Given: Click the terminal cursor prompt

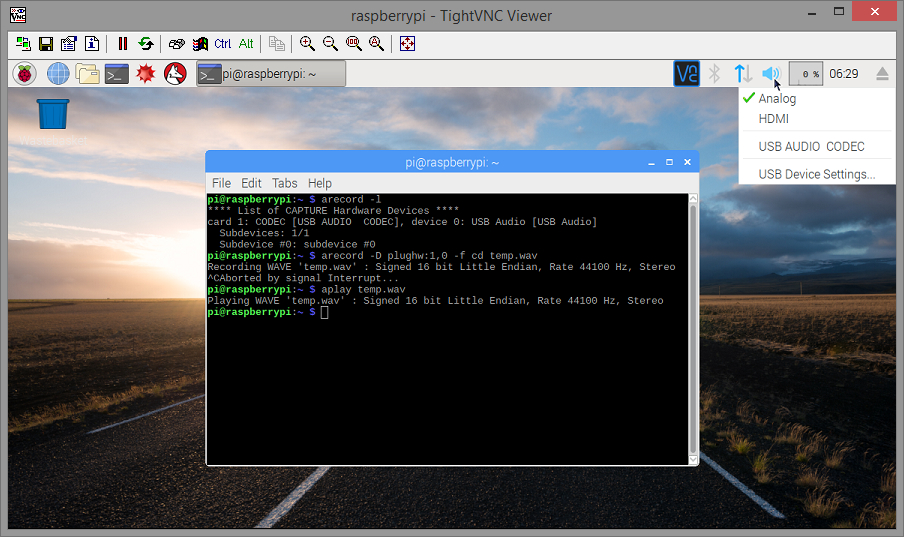Looking at the screenshot, I should (x=325, y=312).
